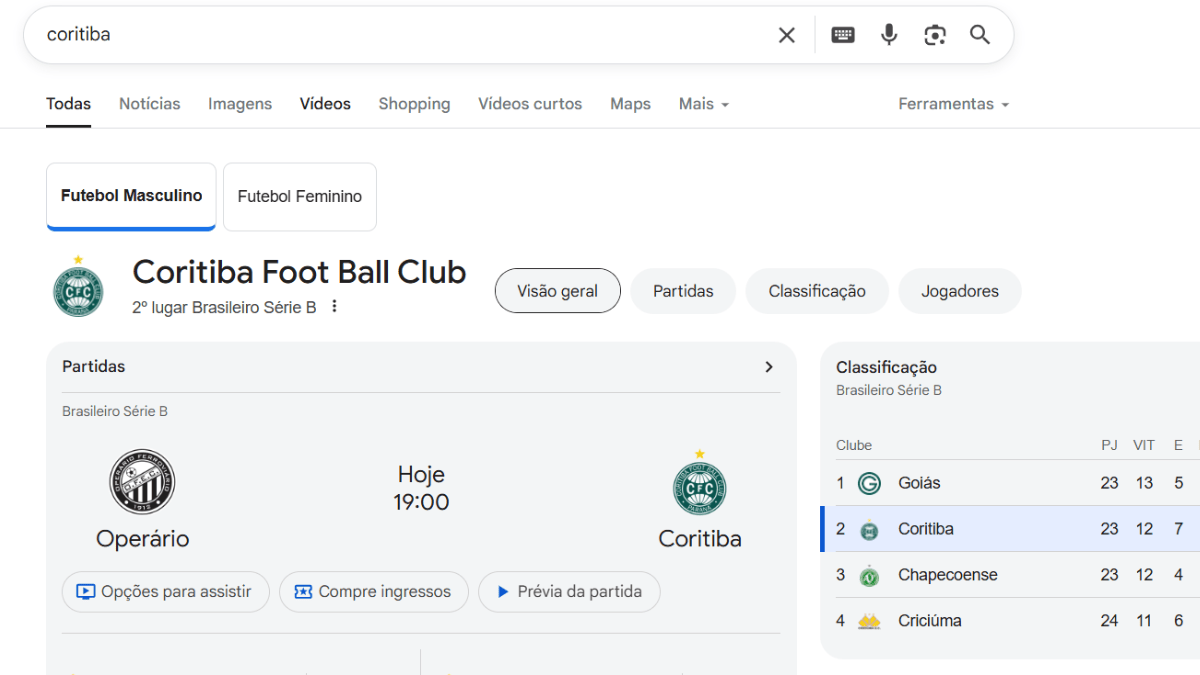Click Opções para assistir button
The image size is (1200, 675).
pos(165,592)
